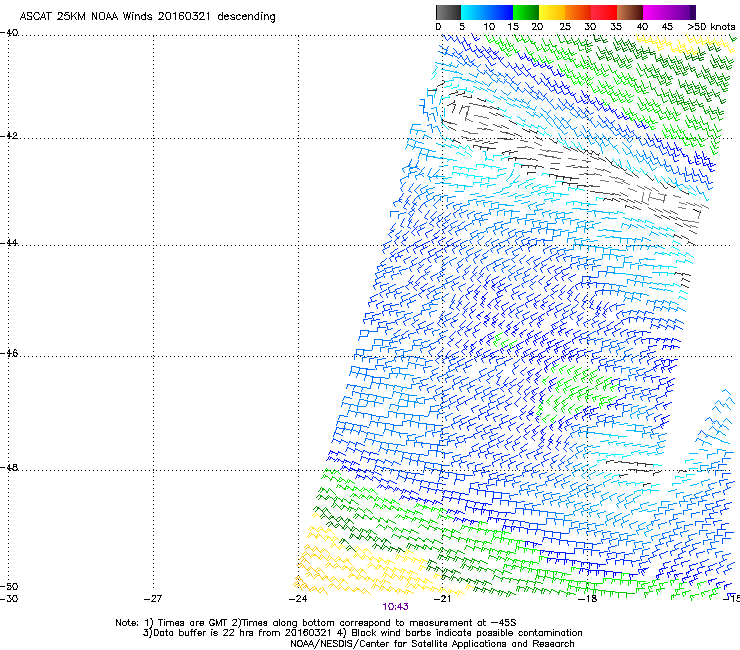Screen dimensions: 740x650
Task: Click the '-24' longitude axis label
Action: click(298, 599)
